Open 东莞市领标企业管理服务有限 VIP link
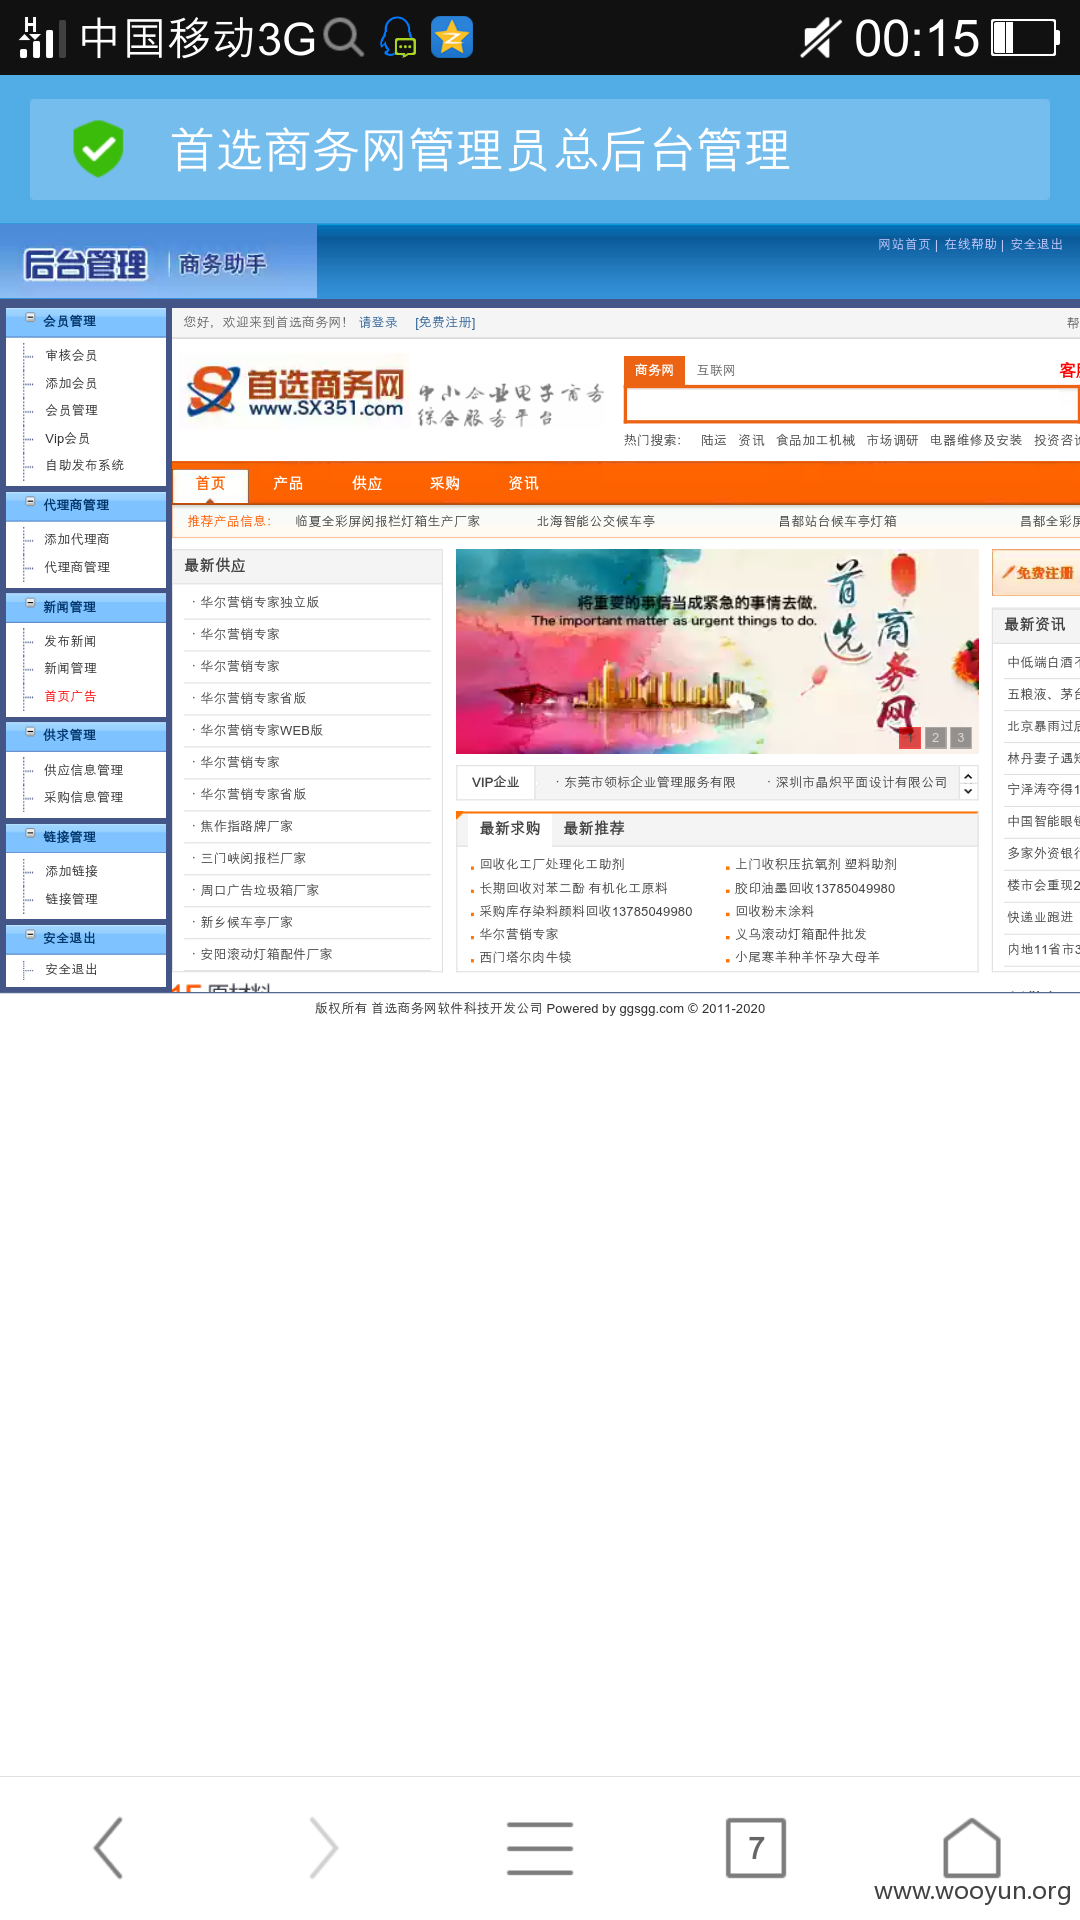The width and height of the screenshot is (1080, 1920). pos(649,782)
